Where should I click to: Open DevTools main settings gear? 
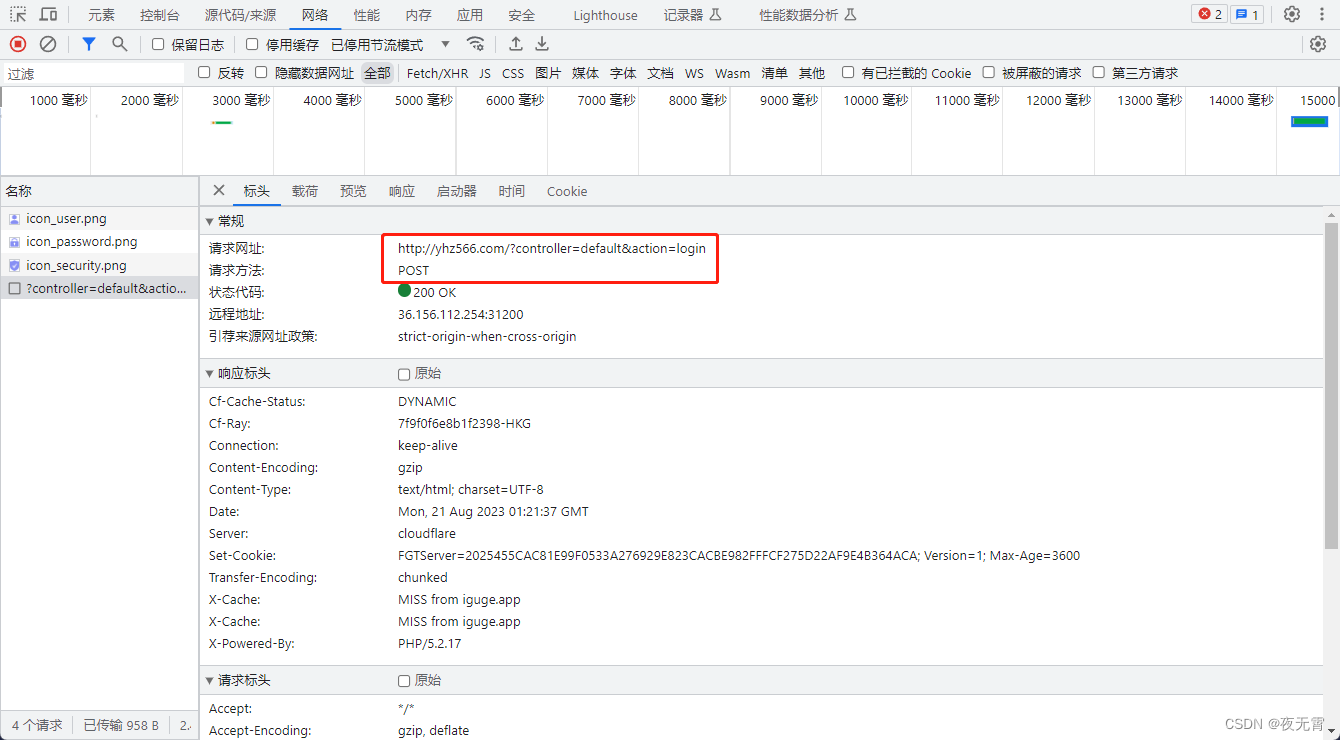click(1292, 14)
